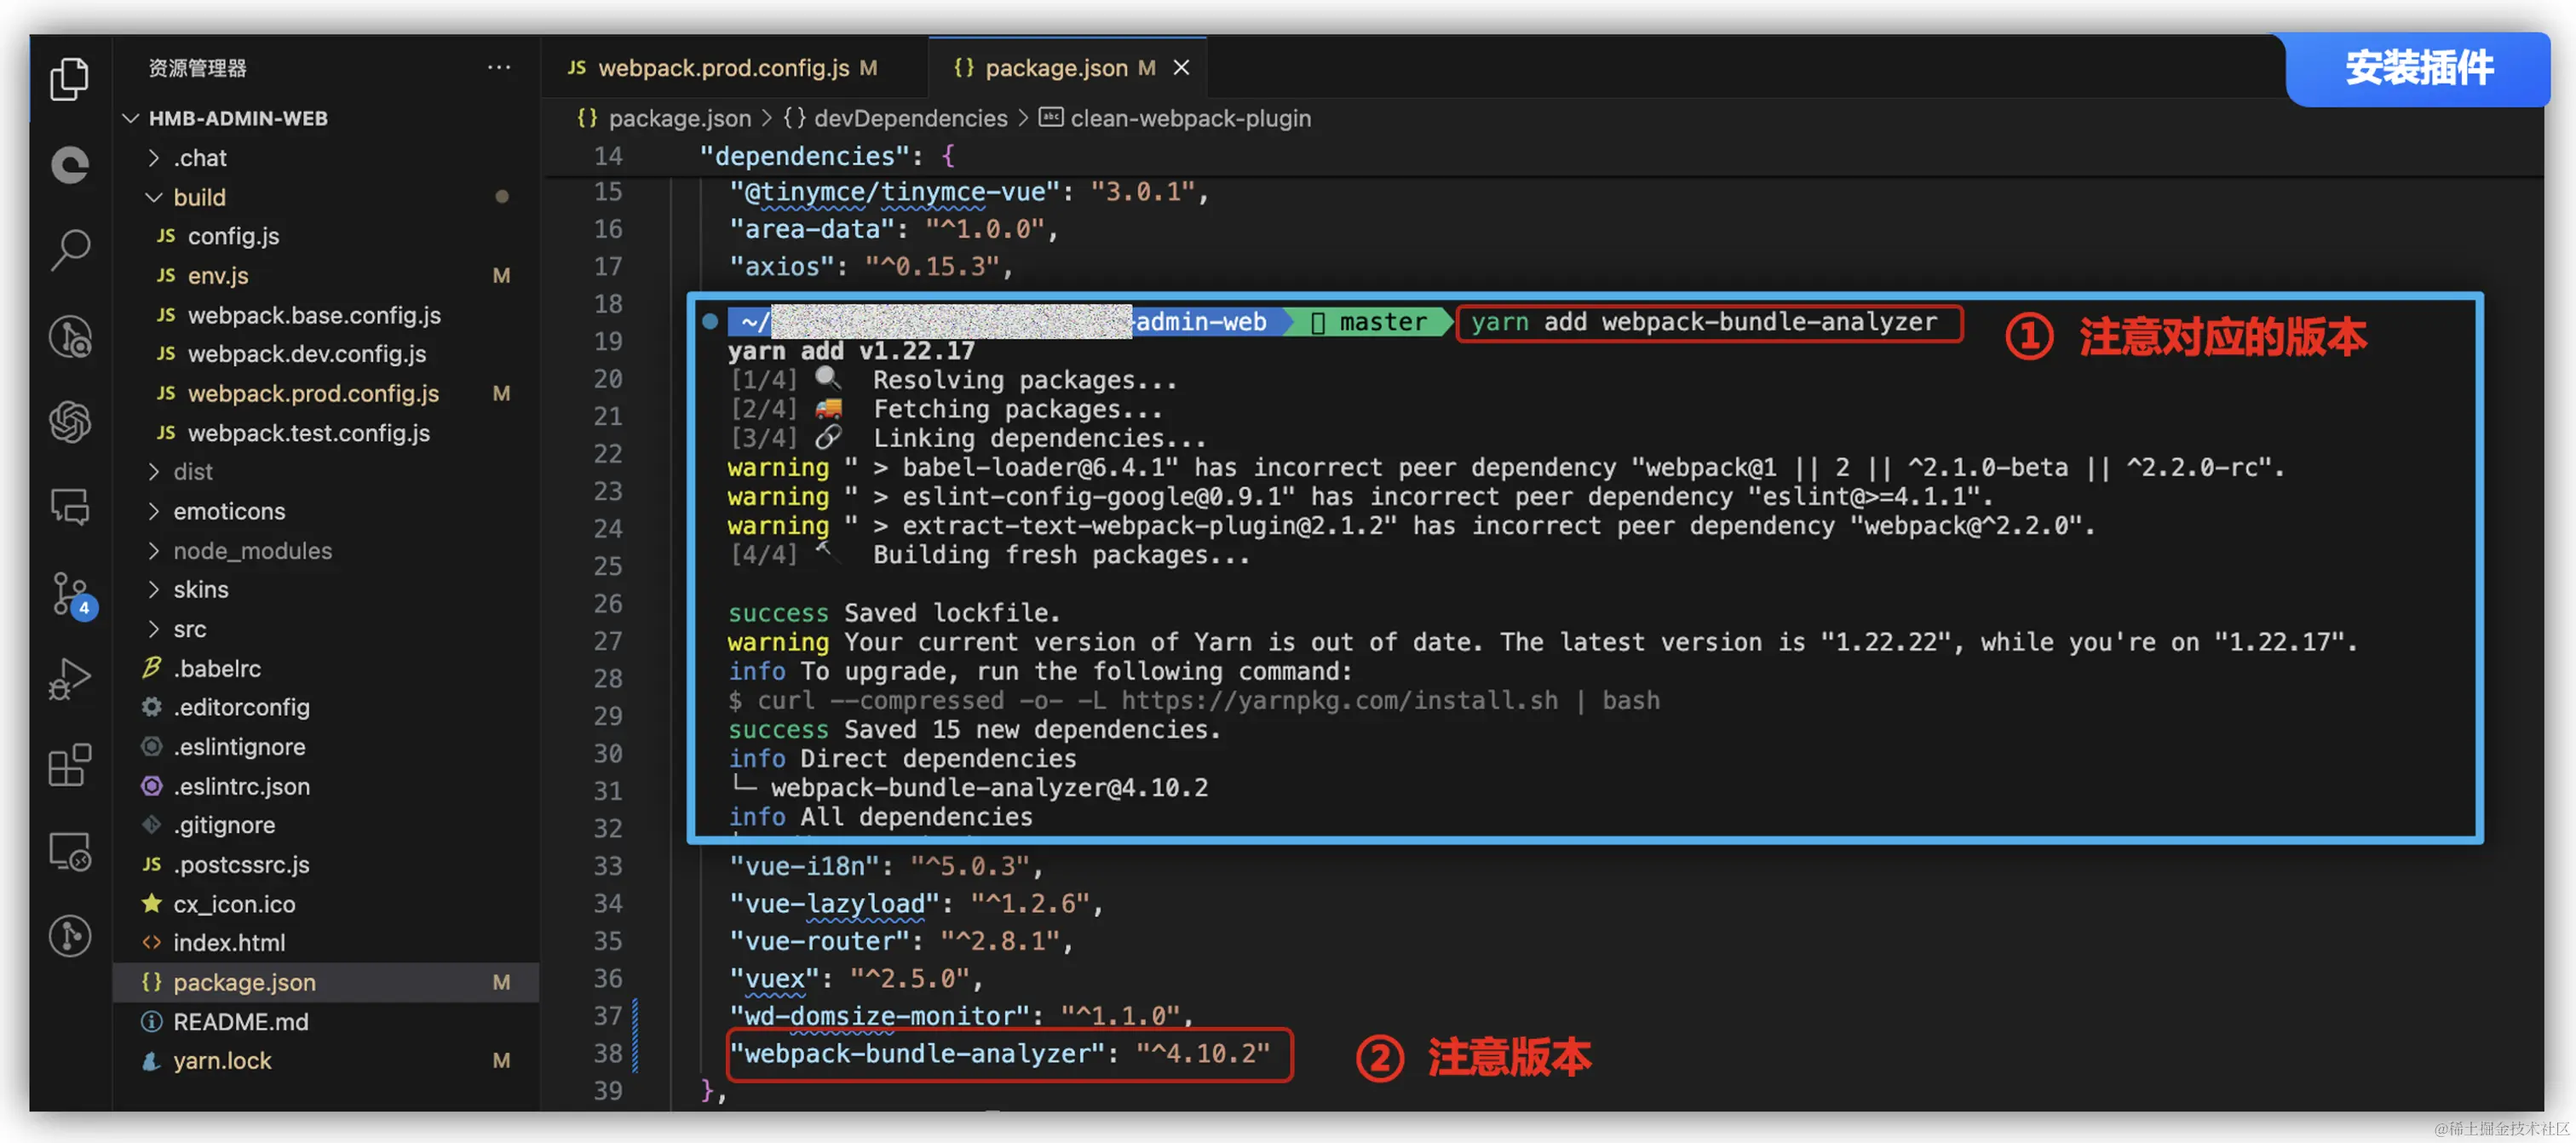Expand the skins folder
The image size is (2576, 1143).
(x=200, y=590)
